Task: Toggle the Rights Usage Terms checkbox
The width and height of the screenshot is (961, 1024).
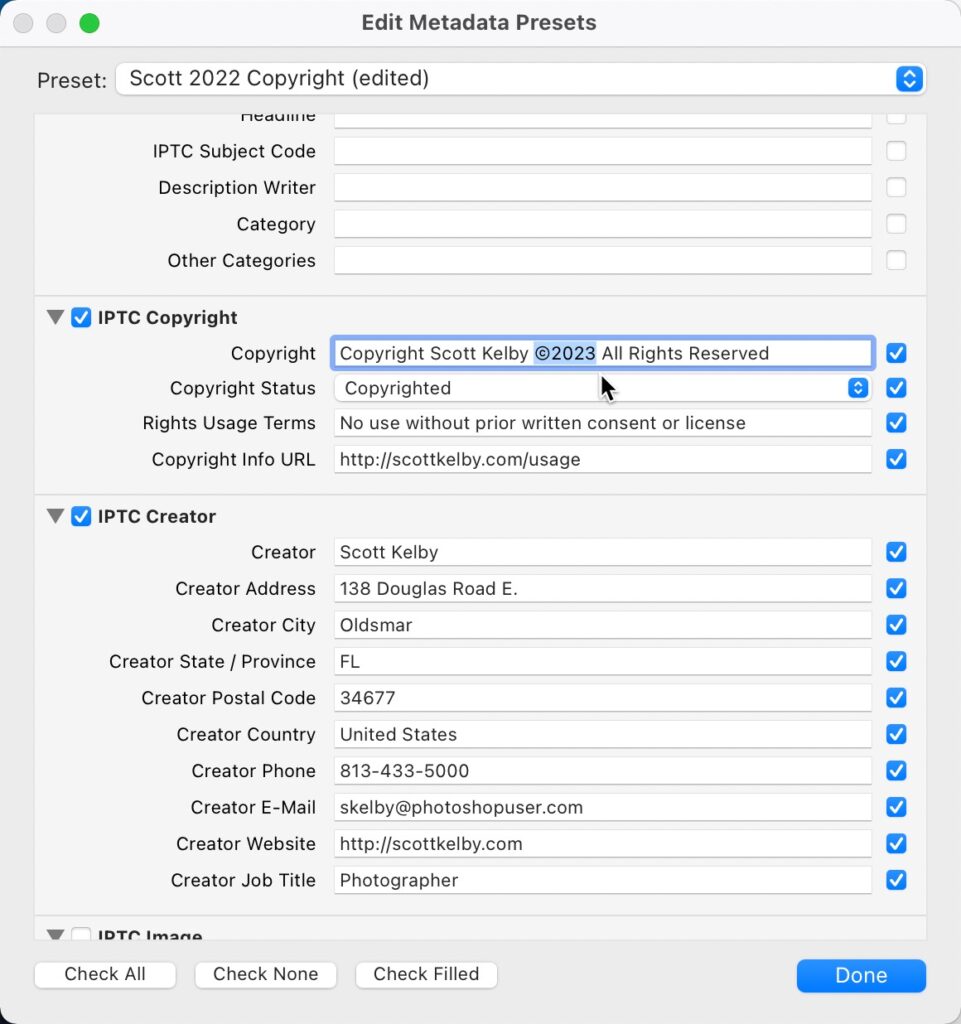Action: (x=896, y=423)
